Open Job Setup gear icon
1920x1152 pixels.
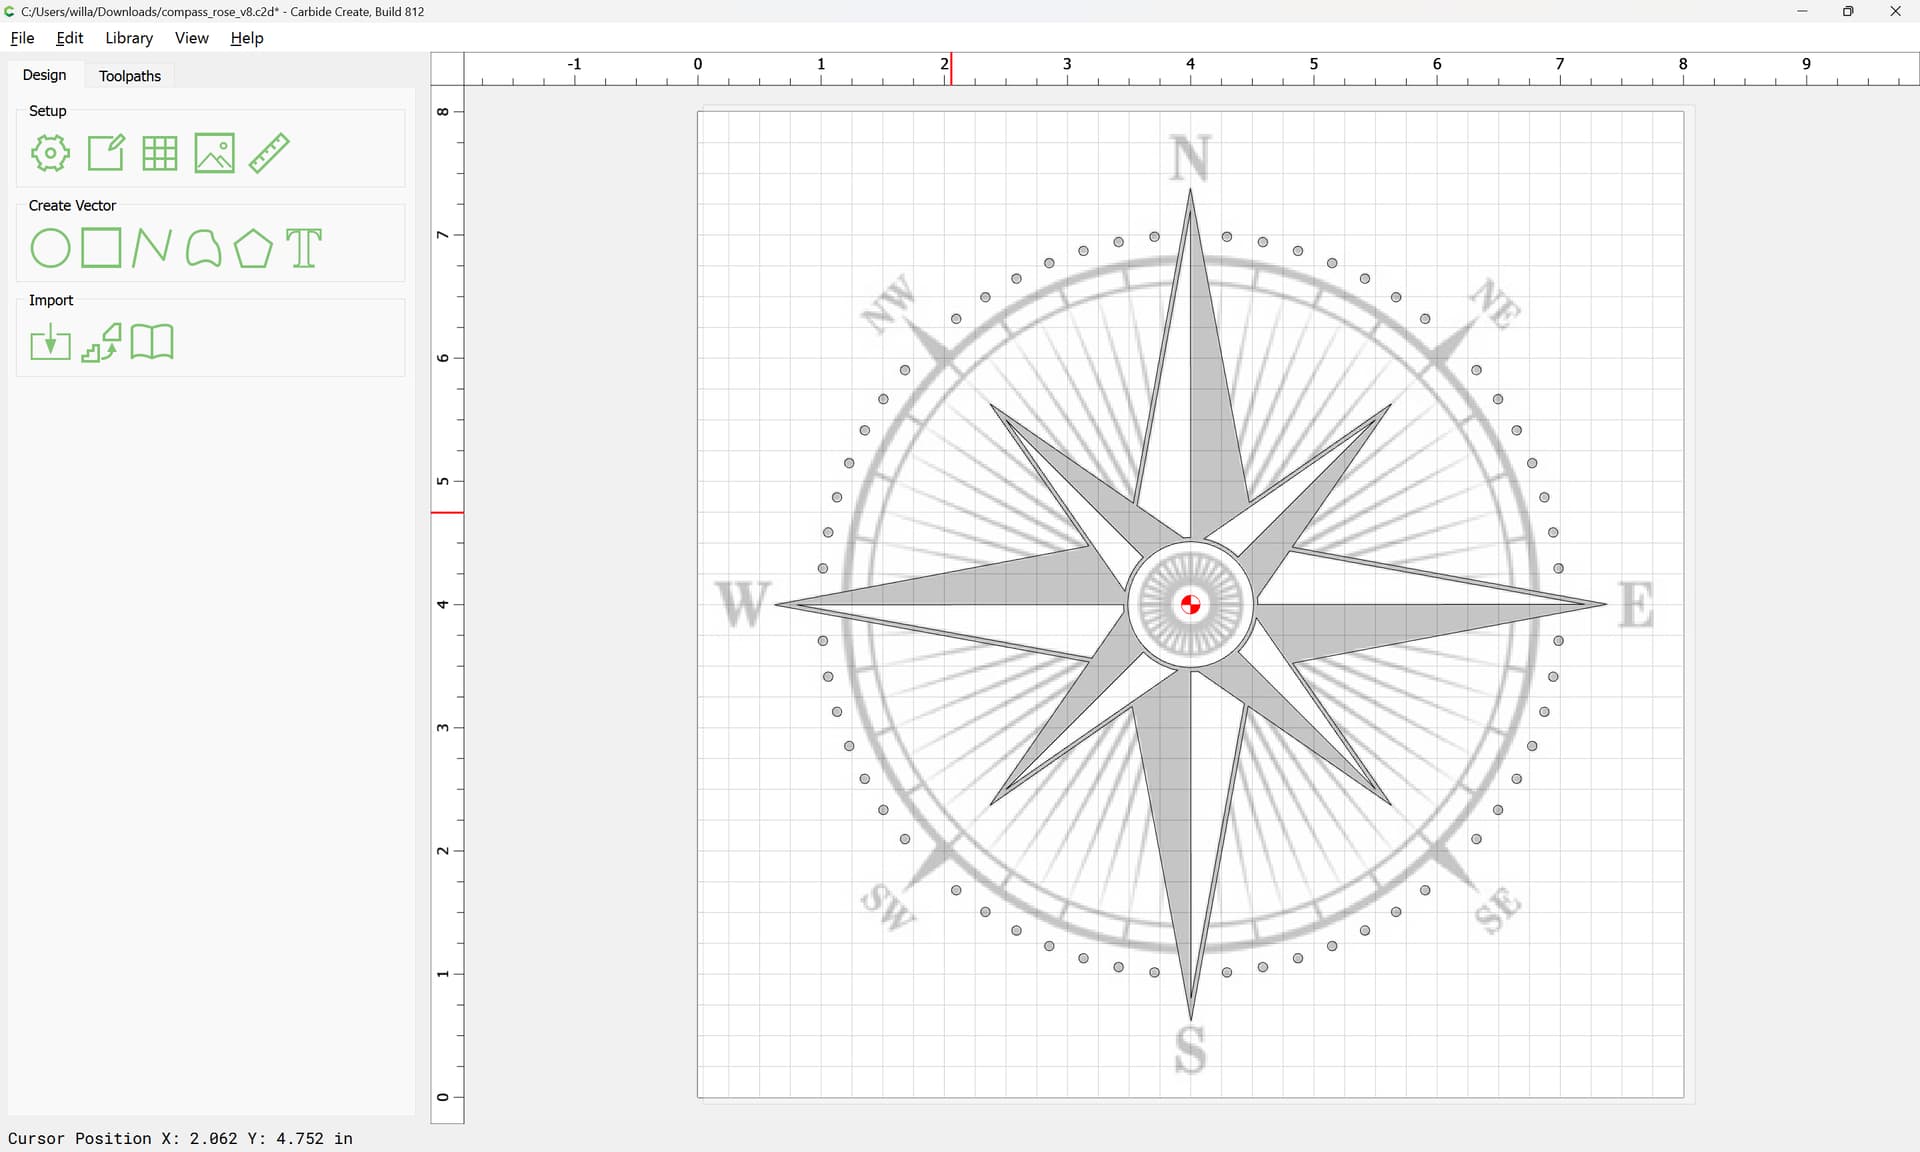coord(50,153)
